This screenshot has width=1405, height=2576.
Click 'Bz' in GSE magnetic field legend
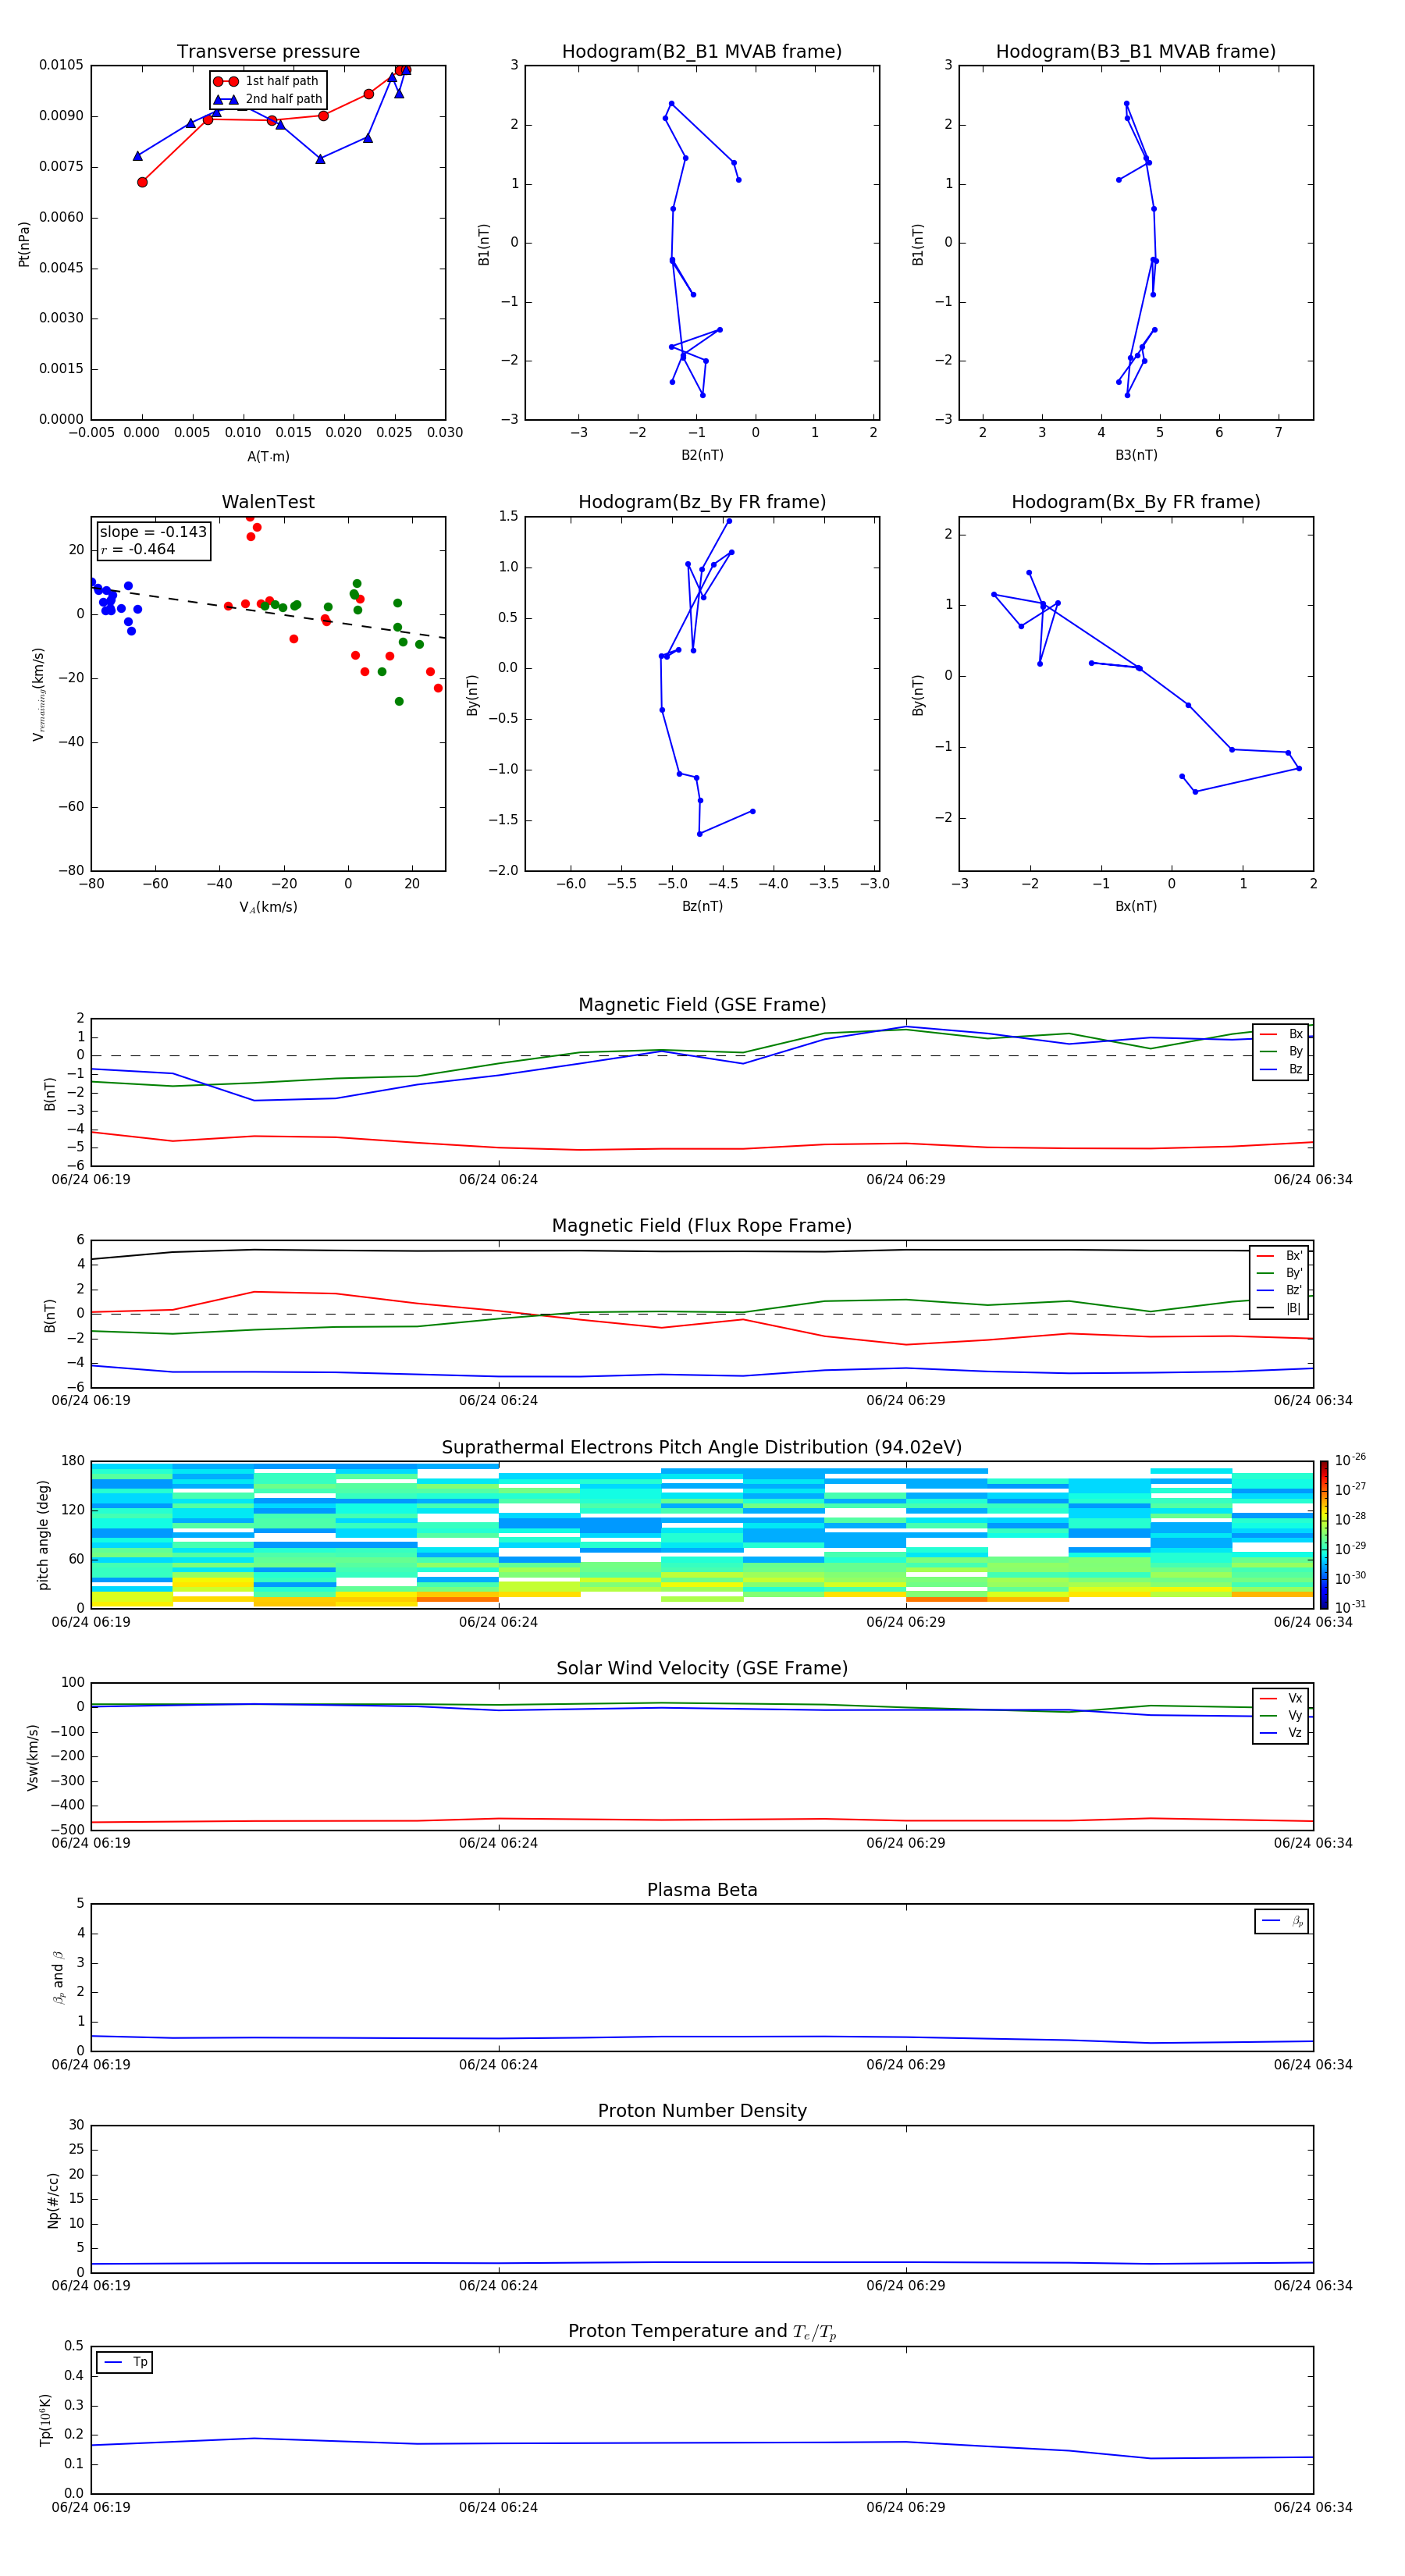[x=1295, y=1069]
